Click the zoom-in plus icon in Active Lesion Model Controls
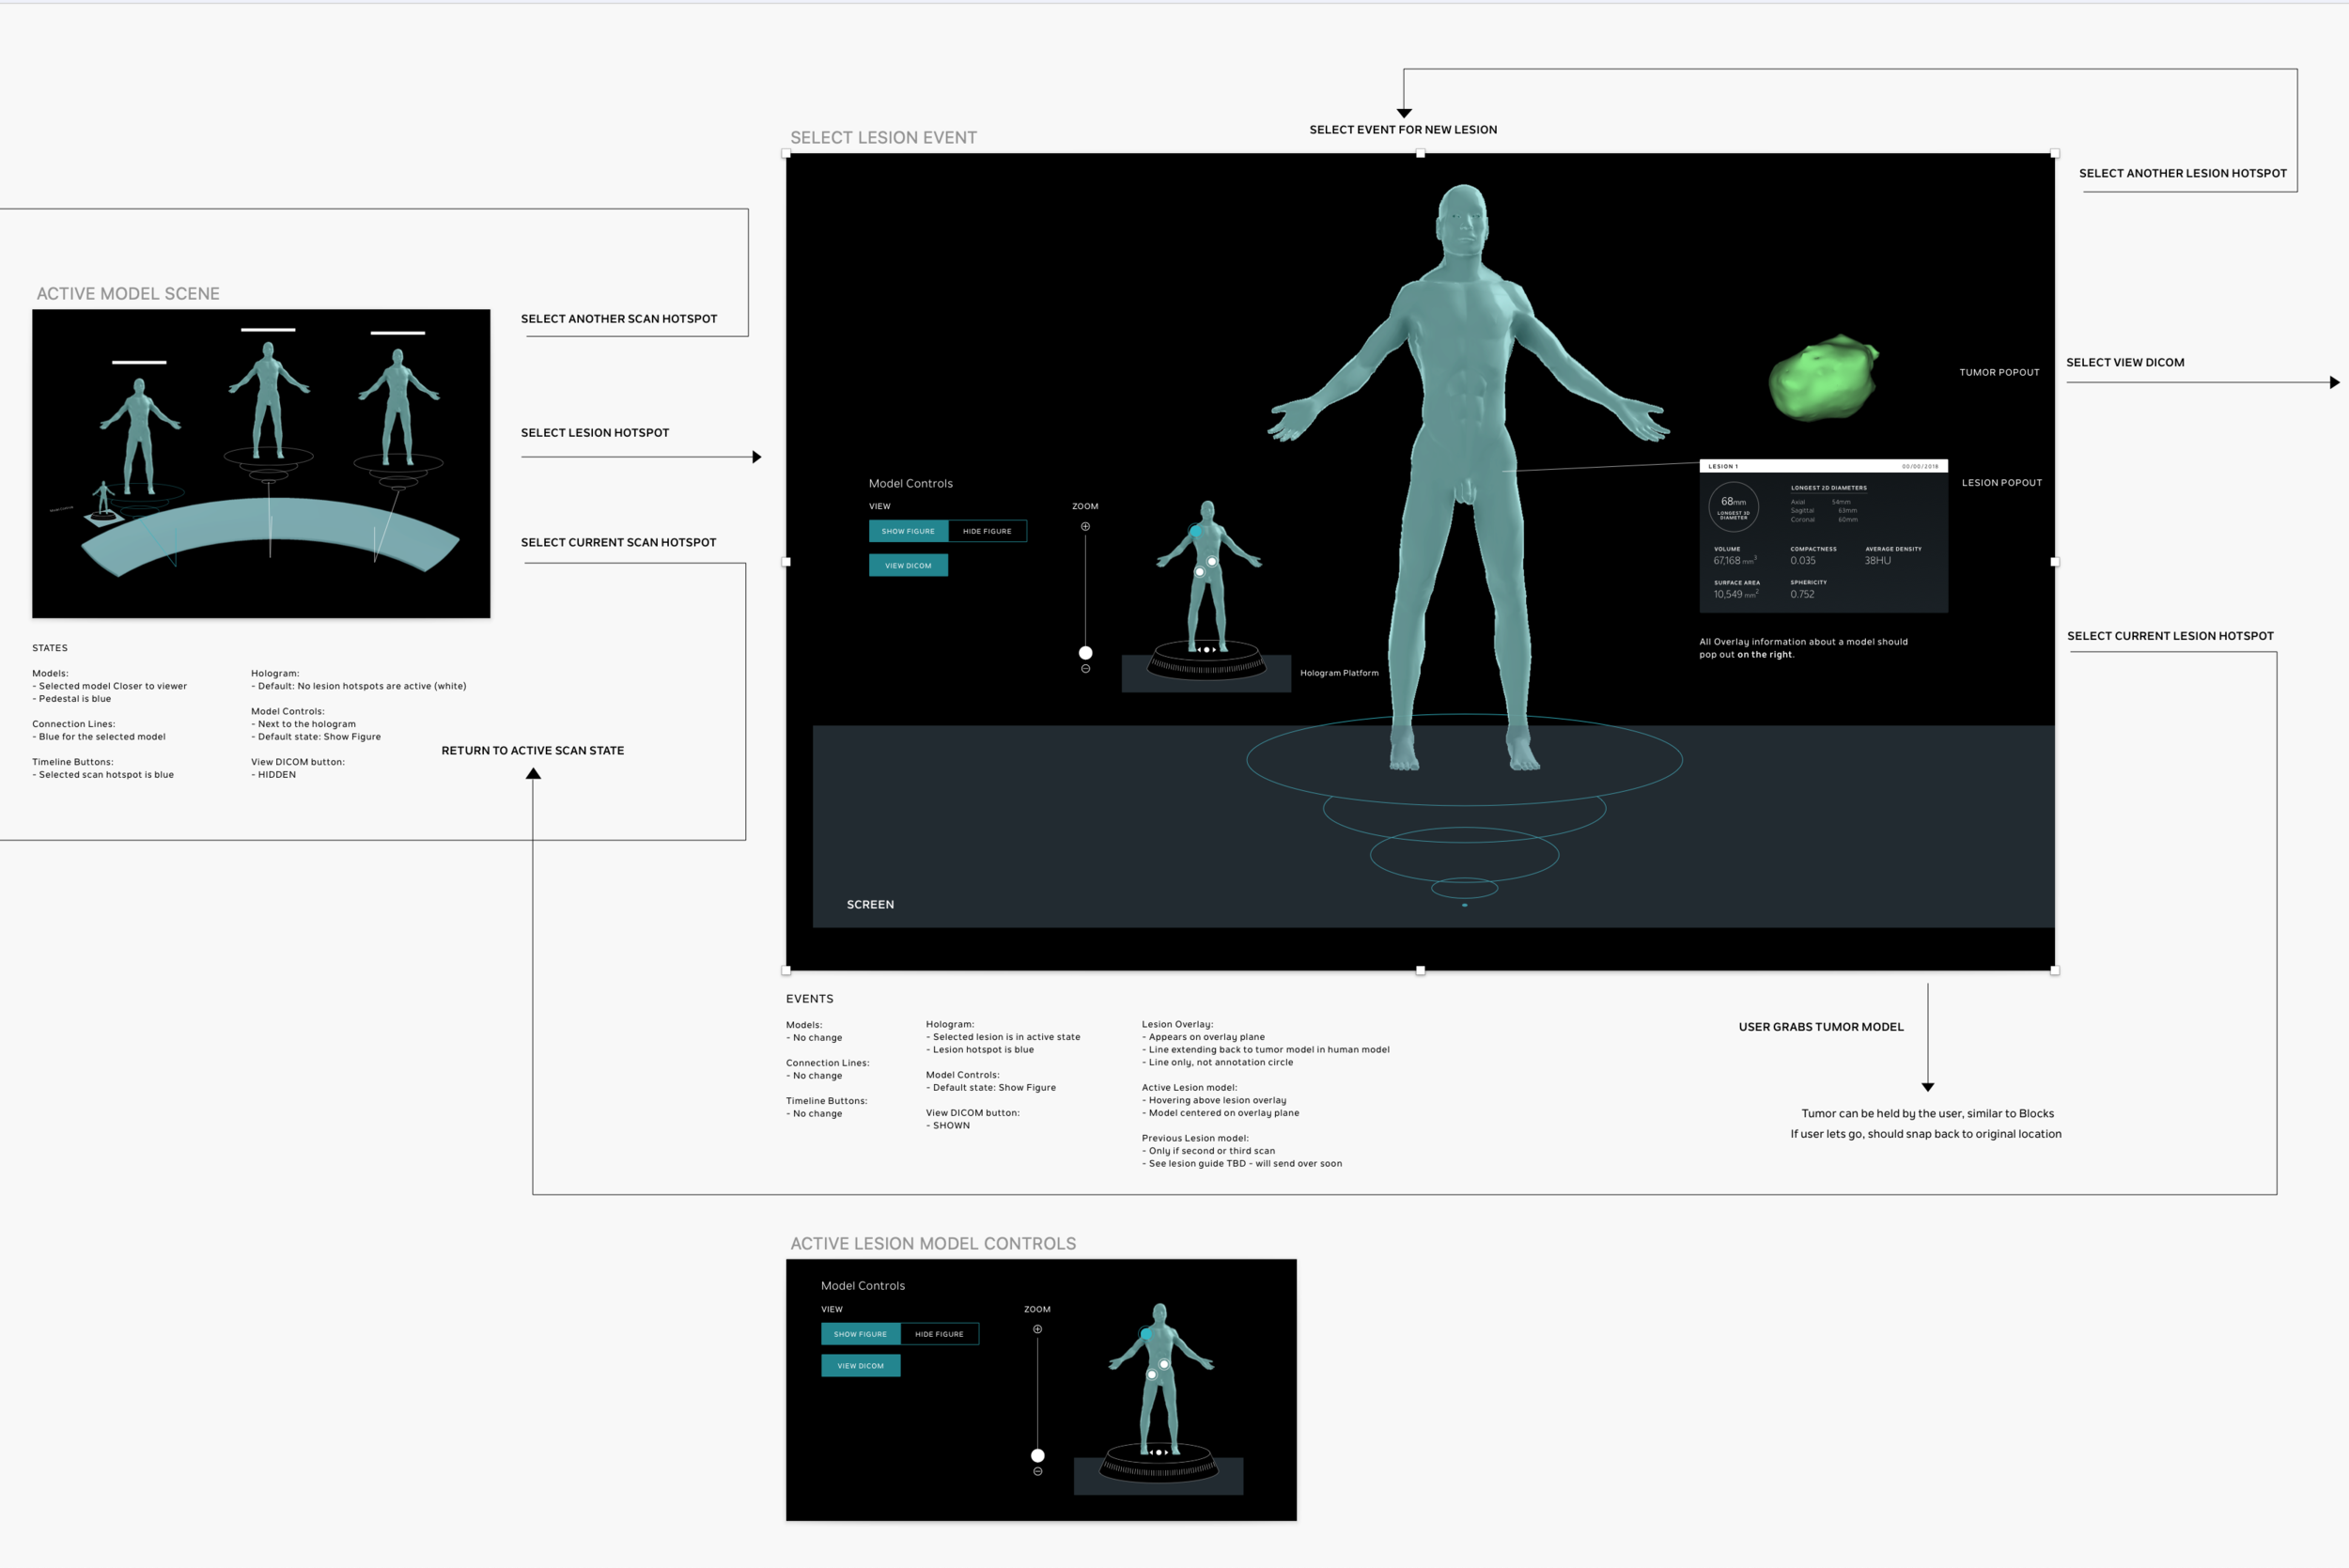 pyautogui.click(x=1038, y=1329)
